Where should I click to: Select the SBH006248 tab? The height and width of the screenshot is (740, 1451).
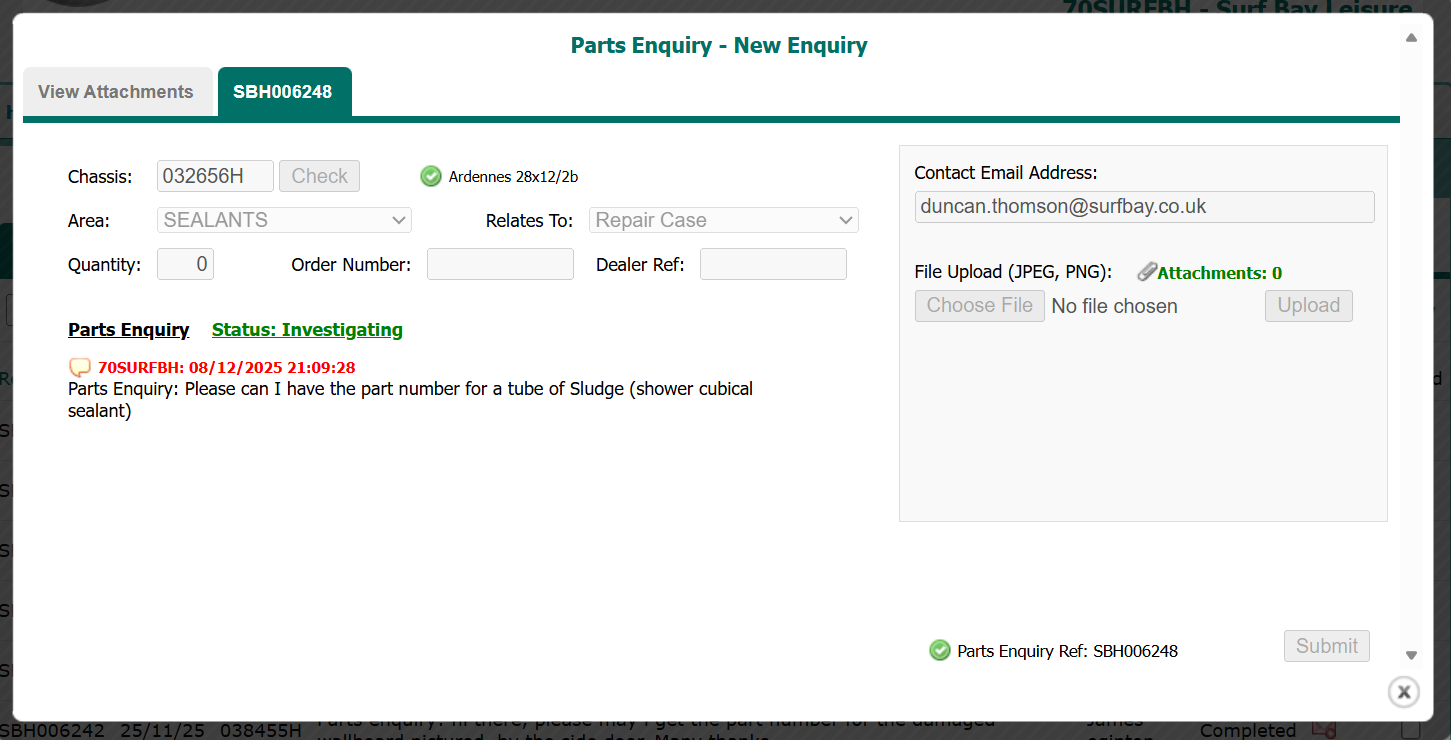pyautogui.click(x=283, y=92)
